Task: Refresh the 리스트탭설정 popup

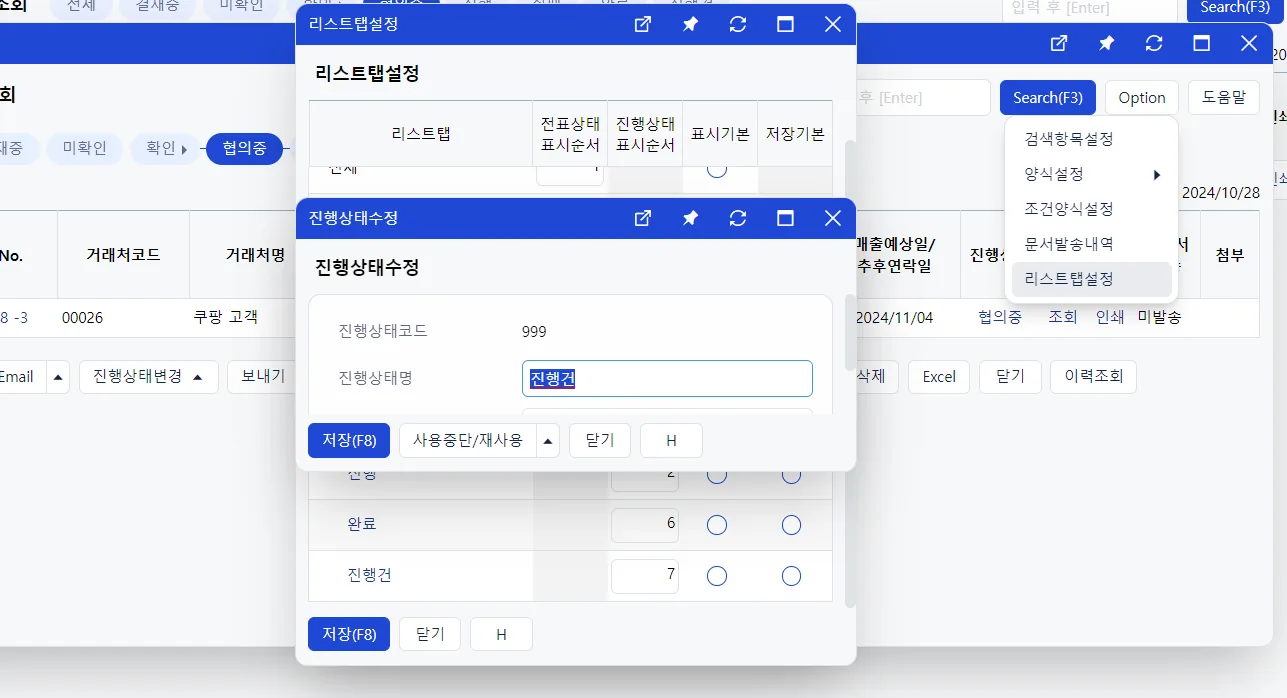Action: click(738, 24)
